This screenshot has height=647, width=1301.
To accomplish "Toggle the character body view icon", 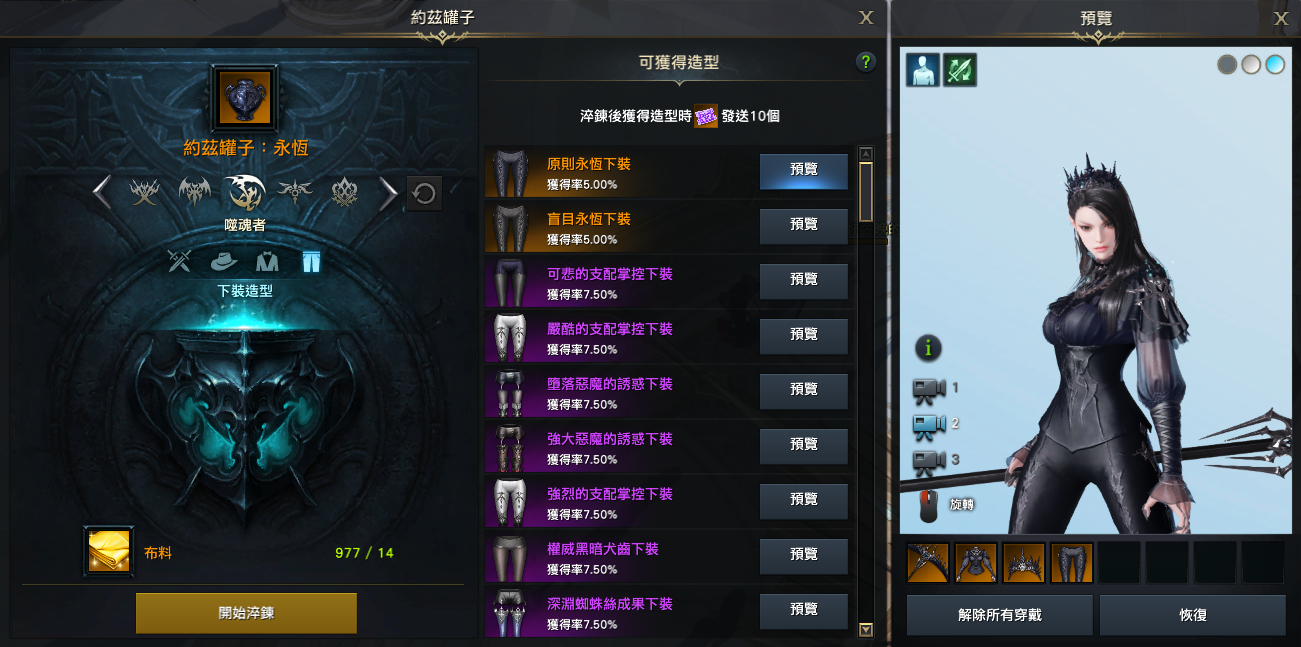I will (923, 70).
